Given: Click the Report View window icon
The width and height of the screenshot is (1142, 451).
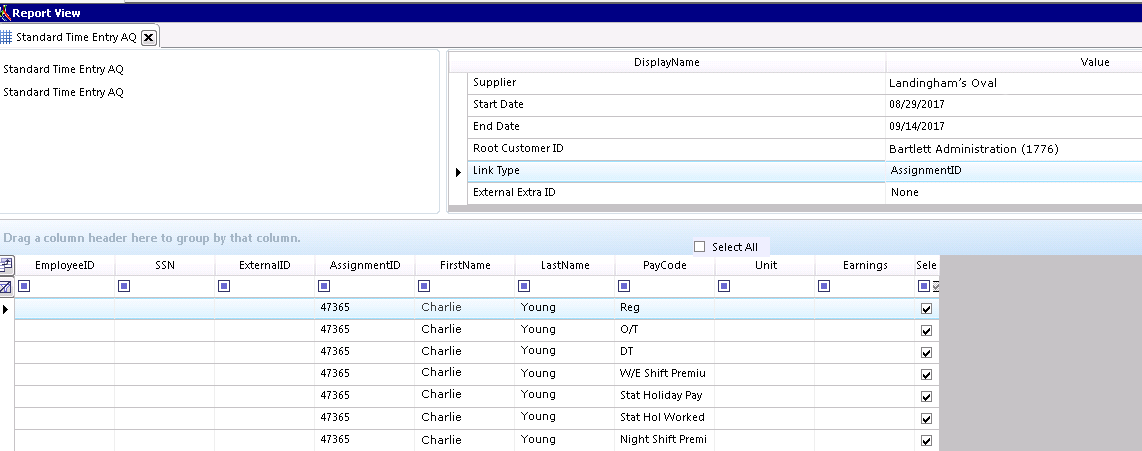Looking at the screenshot, I should pyautogui.click(x=5, y=12).
